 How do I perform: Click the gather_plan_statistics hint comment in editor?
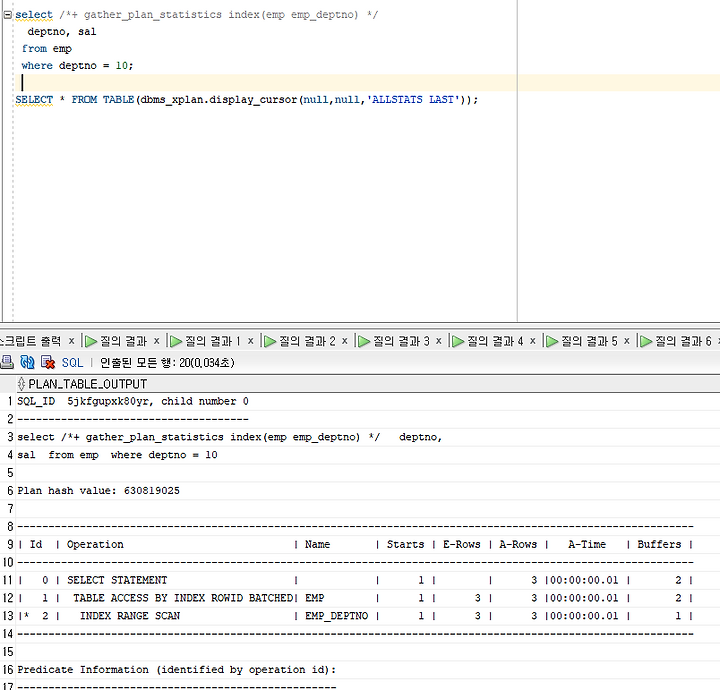pos(219,15)
